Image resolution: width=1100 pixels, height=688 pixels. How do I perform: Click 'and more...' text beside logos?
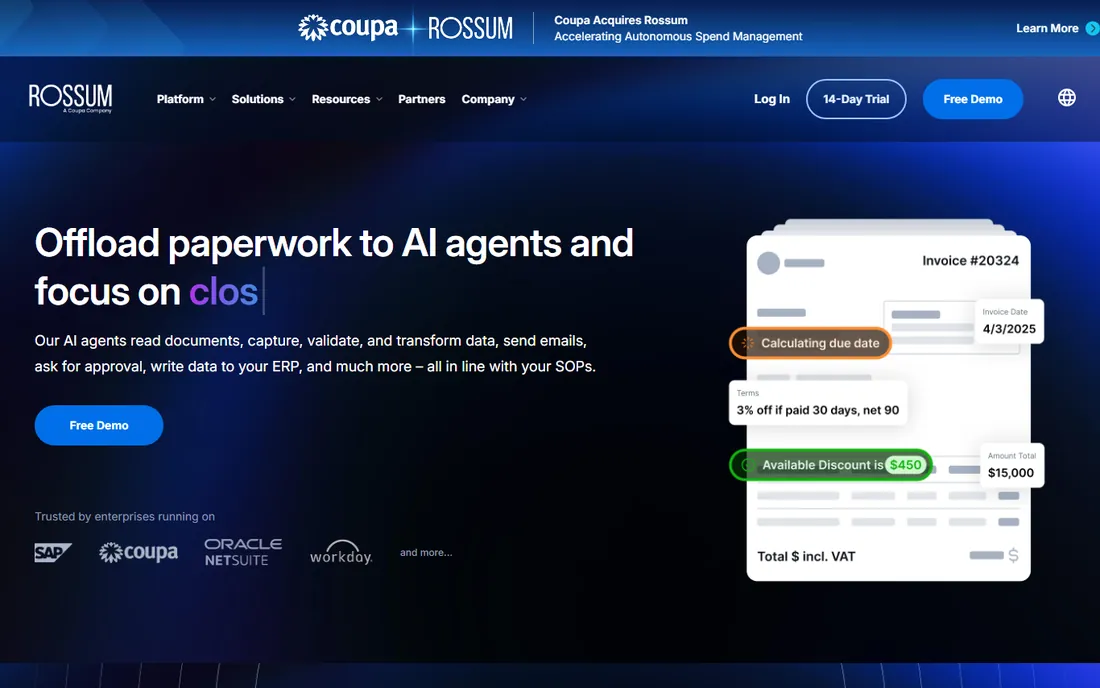click(x=426, y=553)
